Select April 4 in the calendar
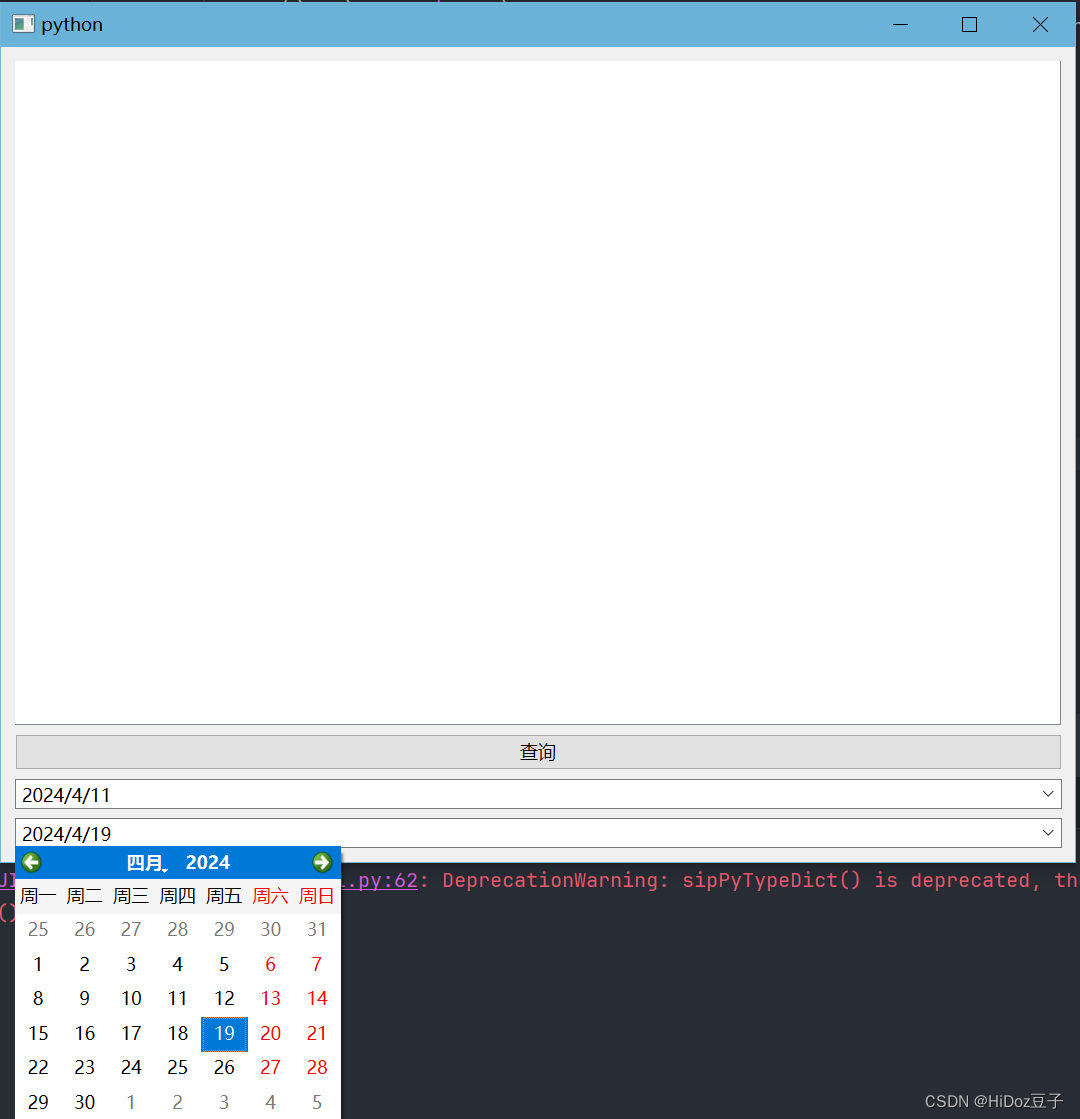 coord(178,964)
